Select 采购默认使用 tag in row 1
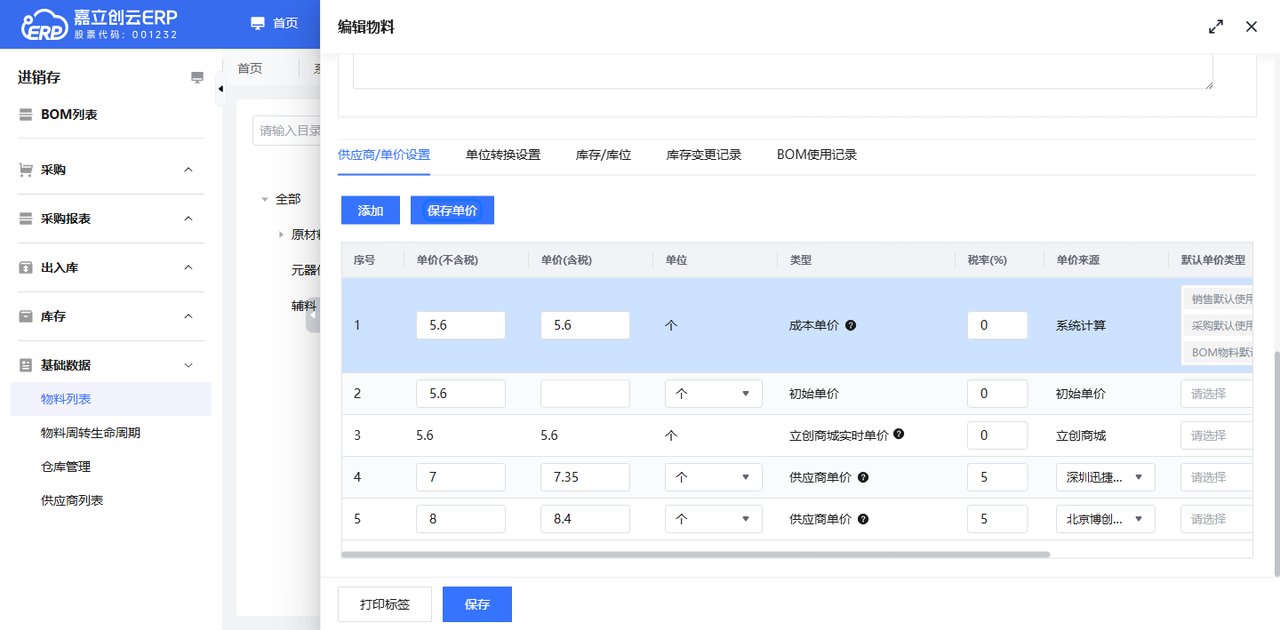The width and height of the screenshot is (1280, 630). pyautogui.click(x=1217, y=326)
